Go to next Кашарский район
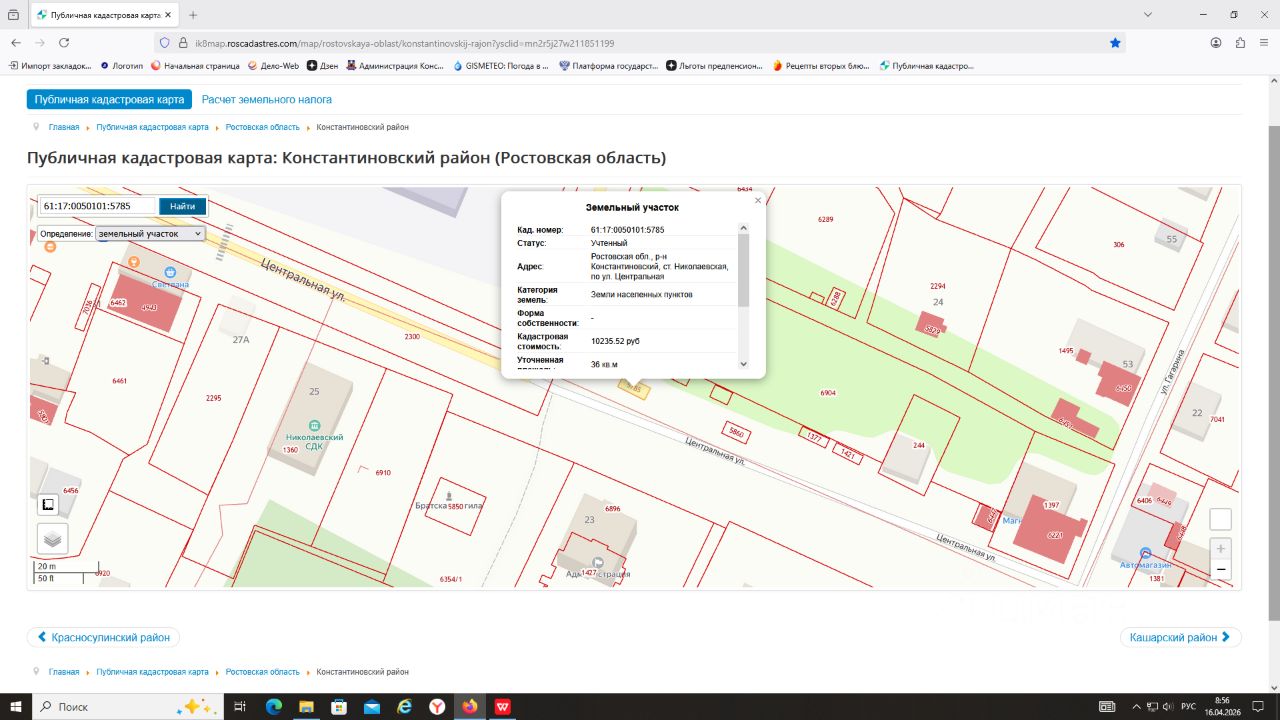 tap(1182, 637)
